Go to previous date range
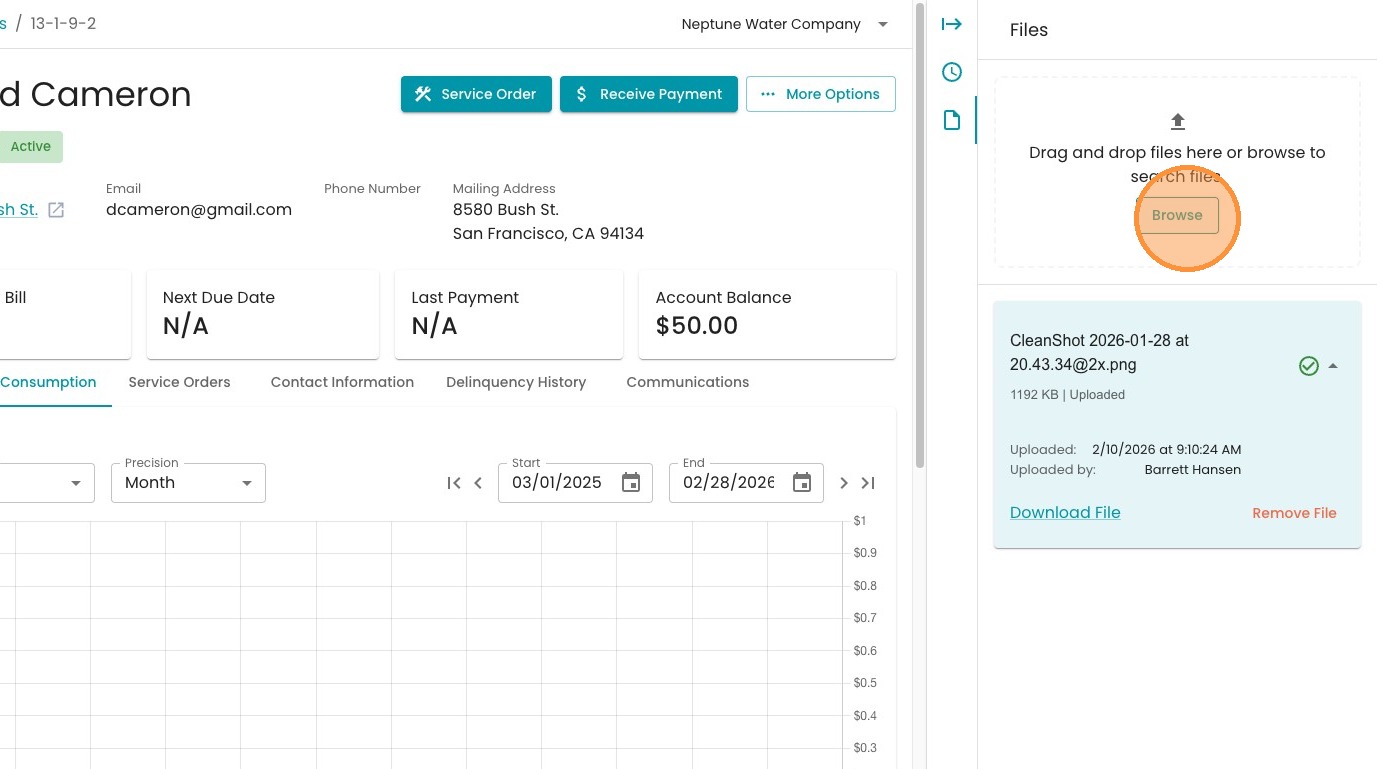Viewport: 1377px width, 769px height. pos(478,483)
